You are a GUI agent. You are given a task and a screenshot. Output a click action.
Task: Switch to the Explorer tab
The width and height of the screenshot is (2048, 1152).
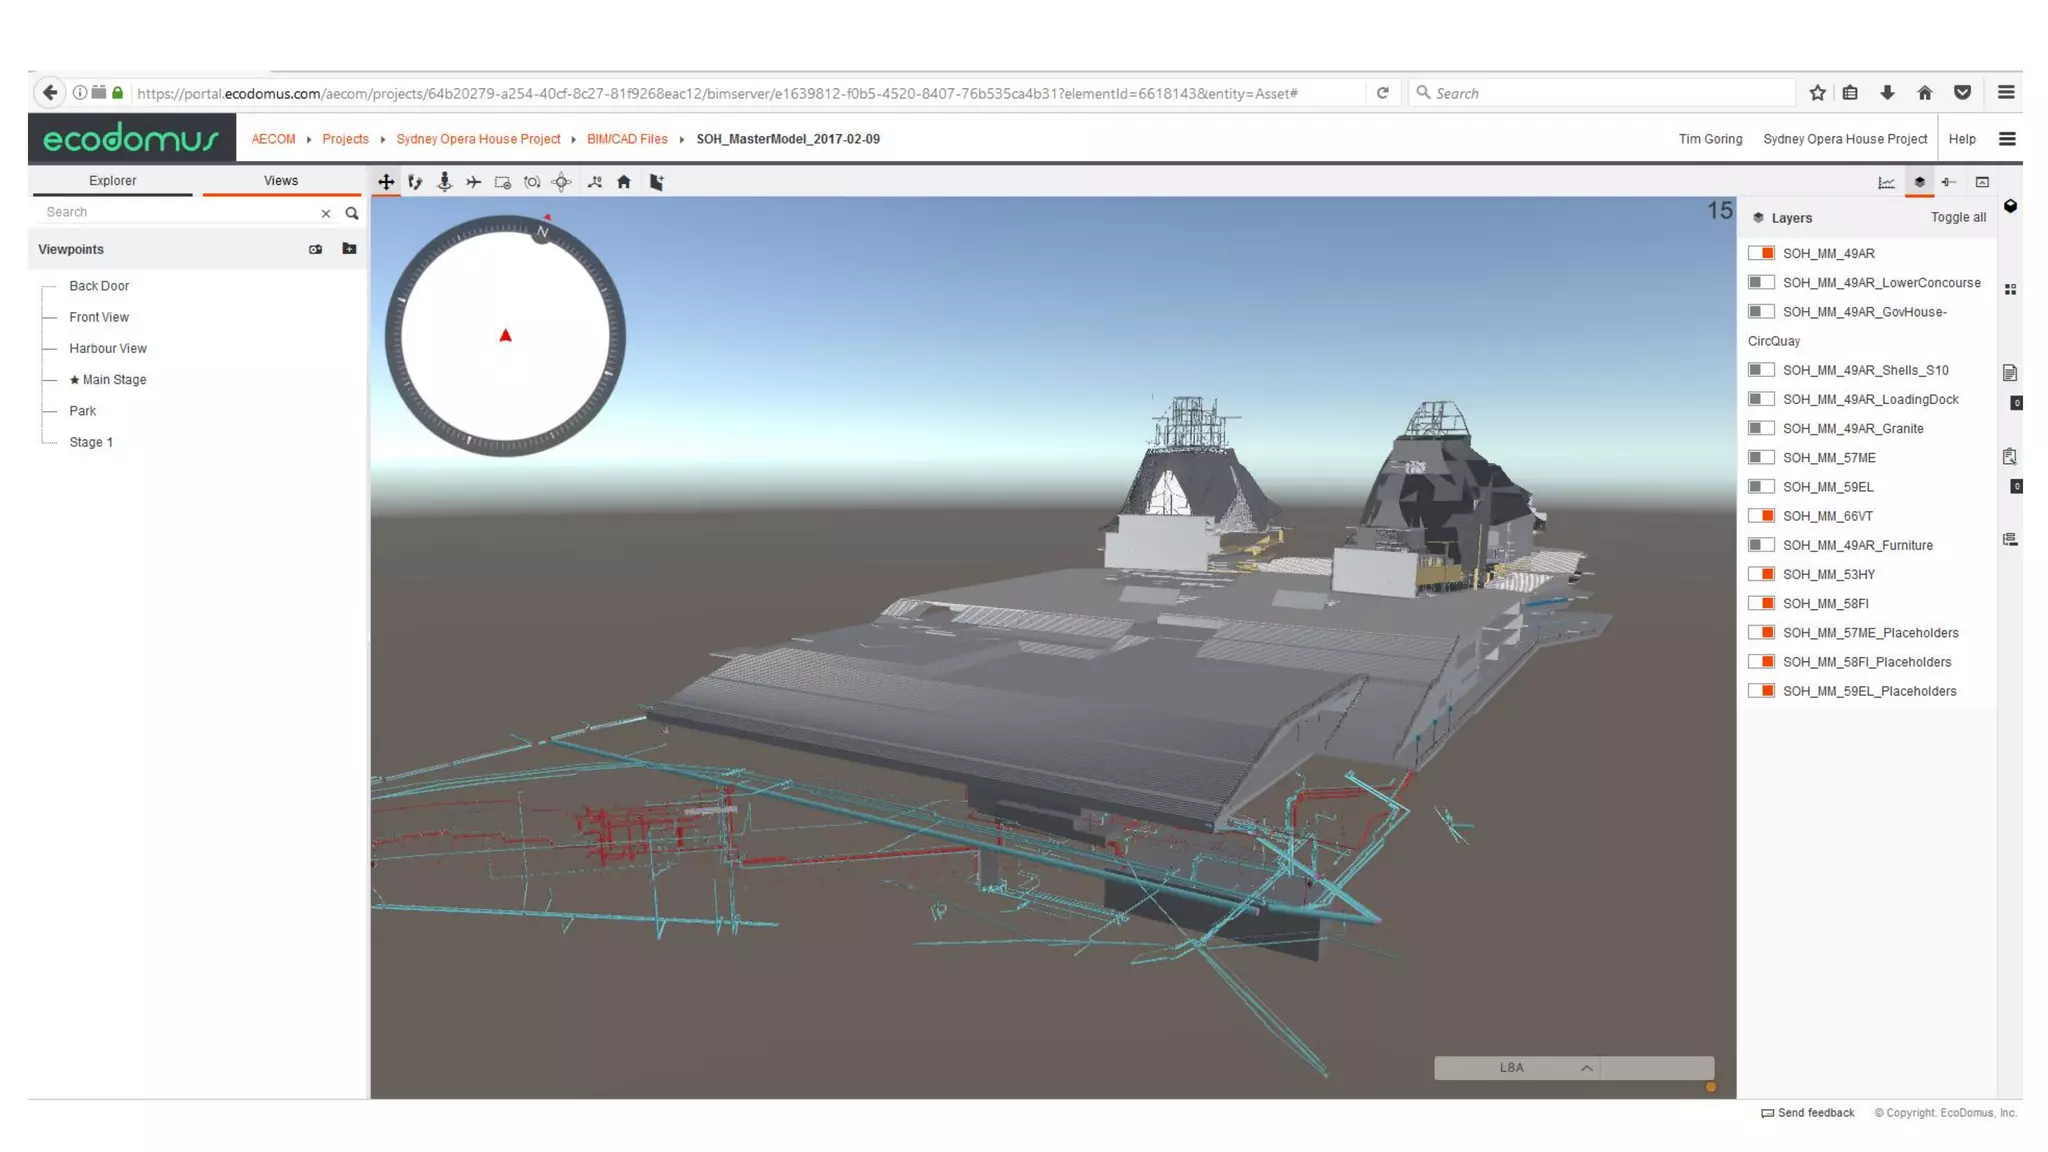pos(112,181)
